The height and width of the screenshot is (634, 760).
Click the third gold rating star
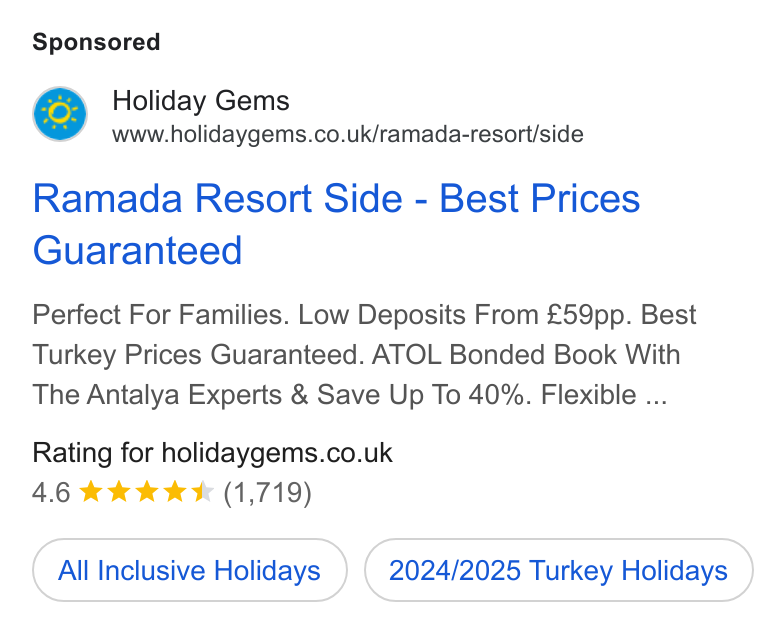pyautogui.click(x=147, y=492)
